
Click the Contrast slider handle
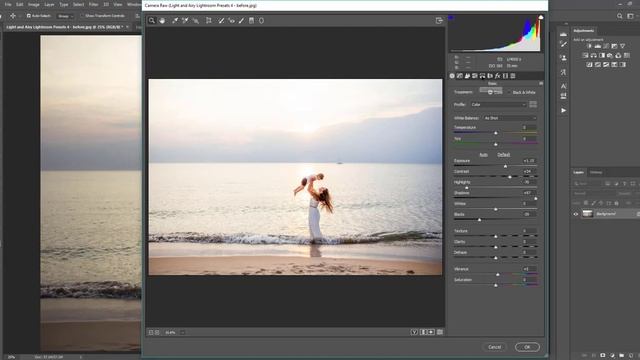coord(510,177)
